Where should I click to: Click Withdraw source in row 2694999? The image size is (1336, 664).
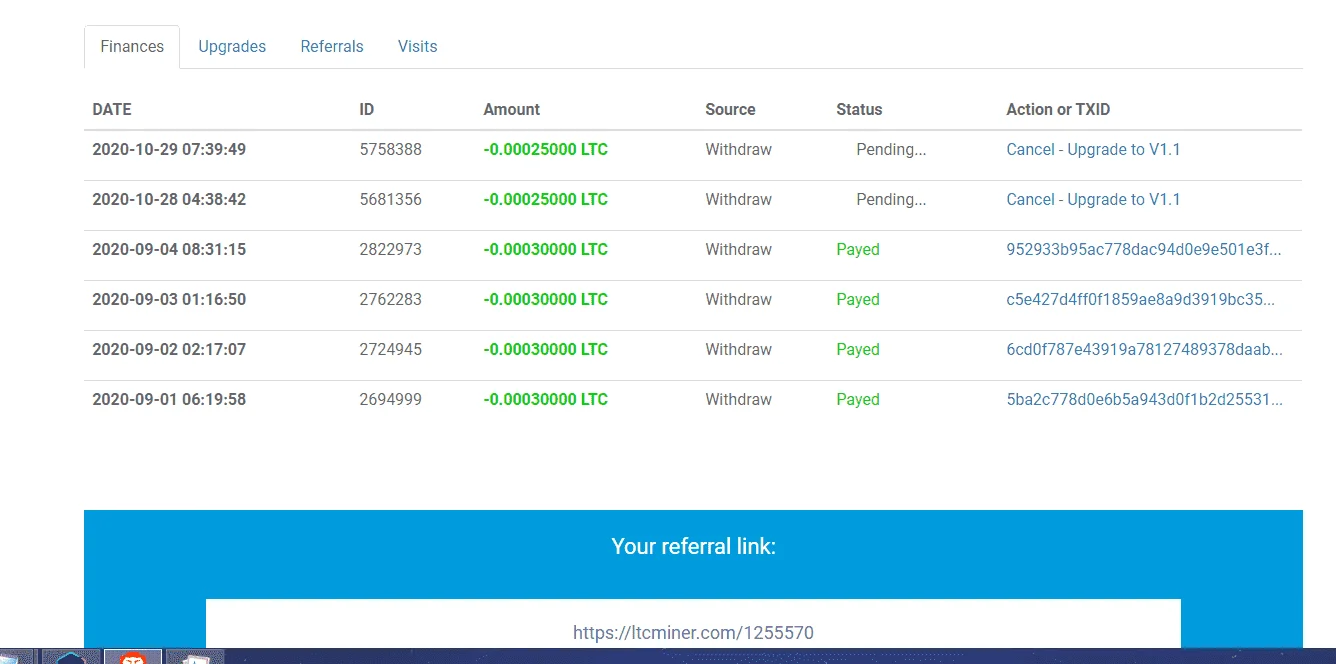tap(738, 400)
